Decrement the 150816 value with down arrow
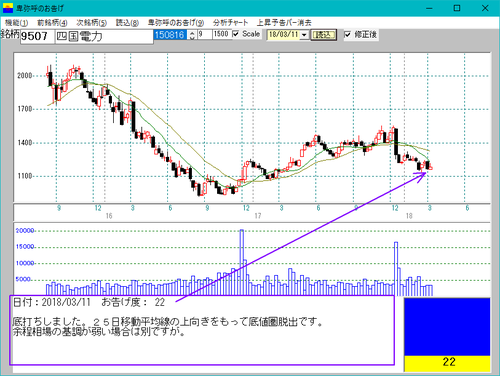Image resolution: width=500 pixels, height=376 pixels. point(192,37)
